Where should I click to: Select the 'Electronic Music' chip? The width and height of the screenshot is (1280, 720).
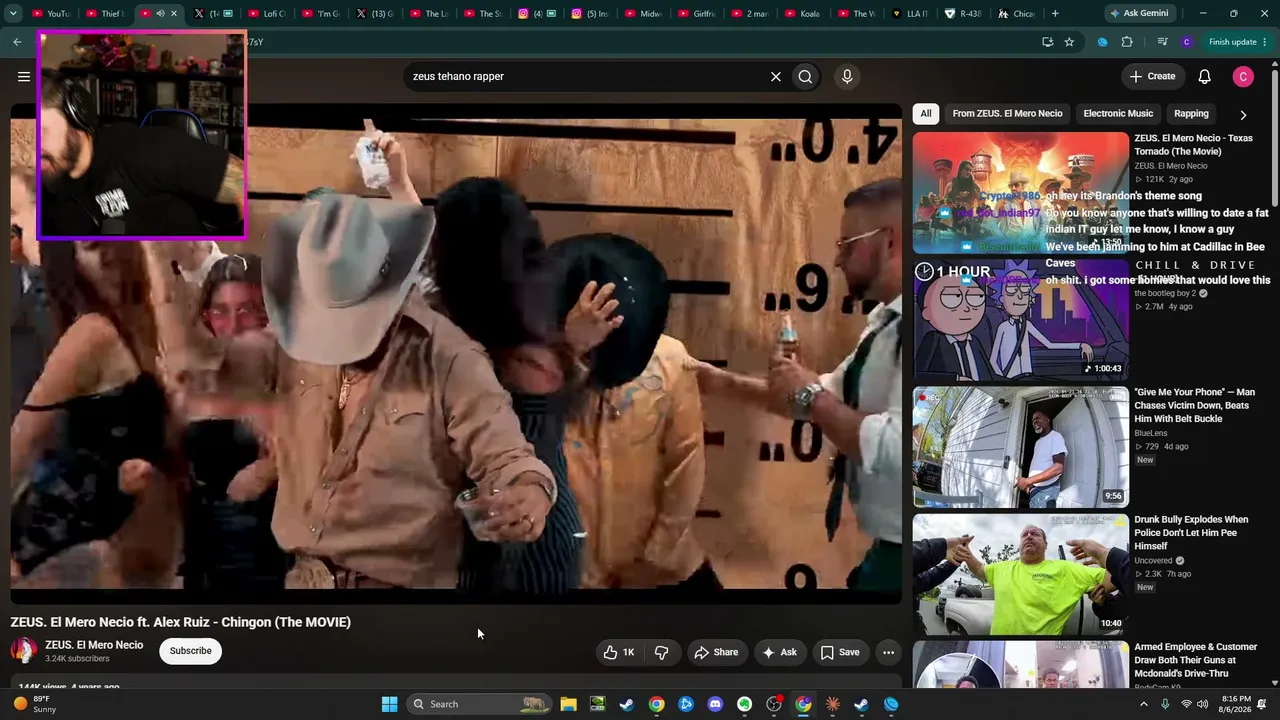pos(1118,113)
